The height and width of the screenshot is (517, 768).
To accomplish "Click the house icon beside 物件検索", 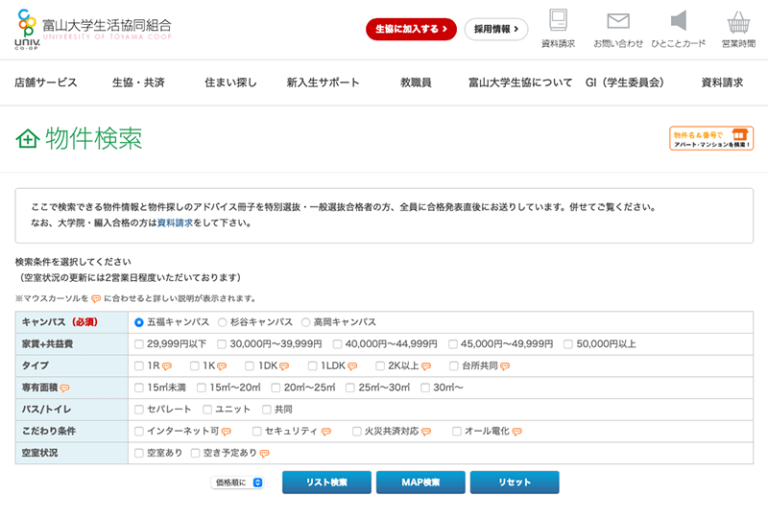I will point(27,139).
